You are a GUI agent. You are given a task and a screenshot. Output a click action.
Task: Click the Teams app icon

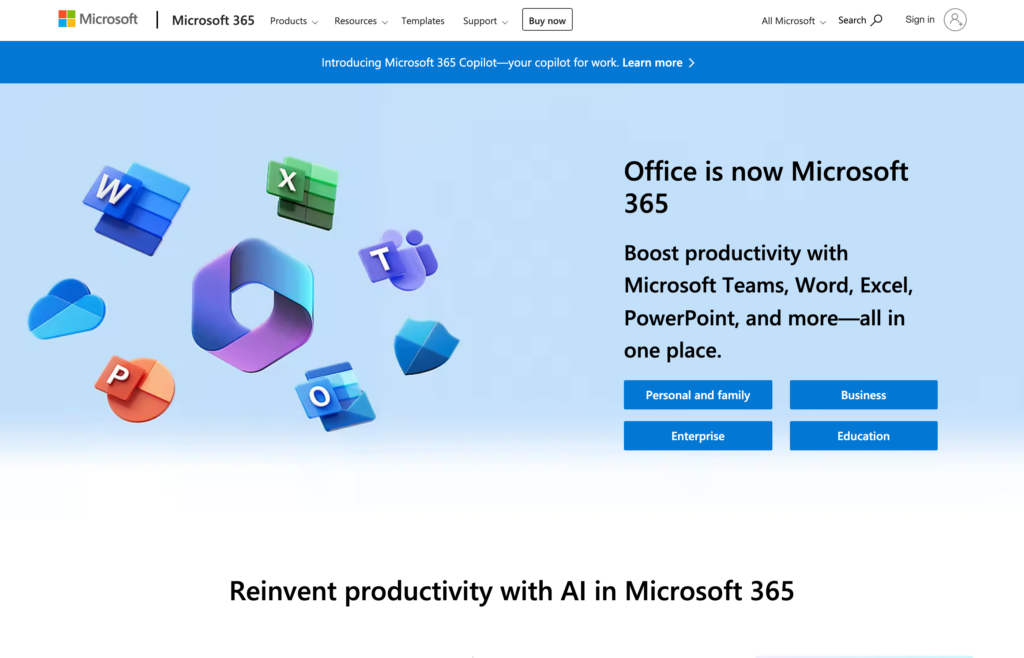398,260
